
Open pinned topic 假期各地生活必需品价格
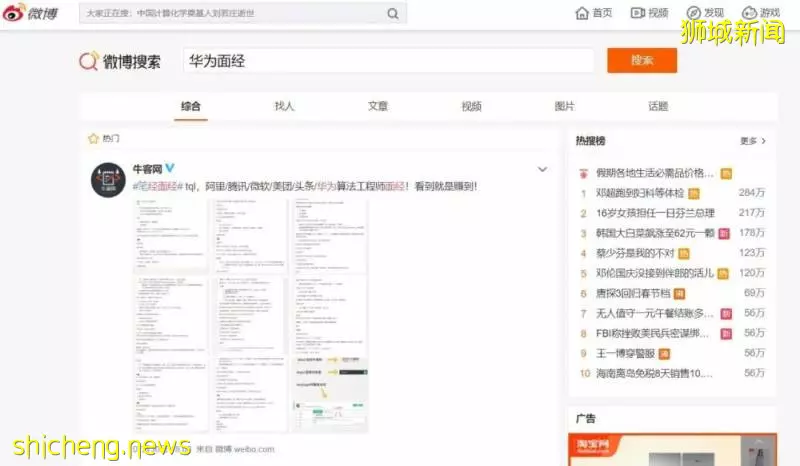point(655,173)
